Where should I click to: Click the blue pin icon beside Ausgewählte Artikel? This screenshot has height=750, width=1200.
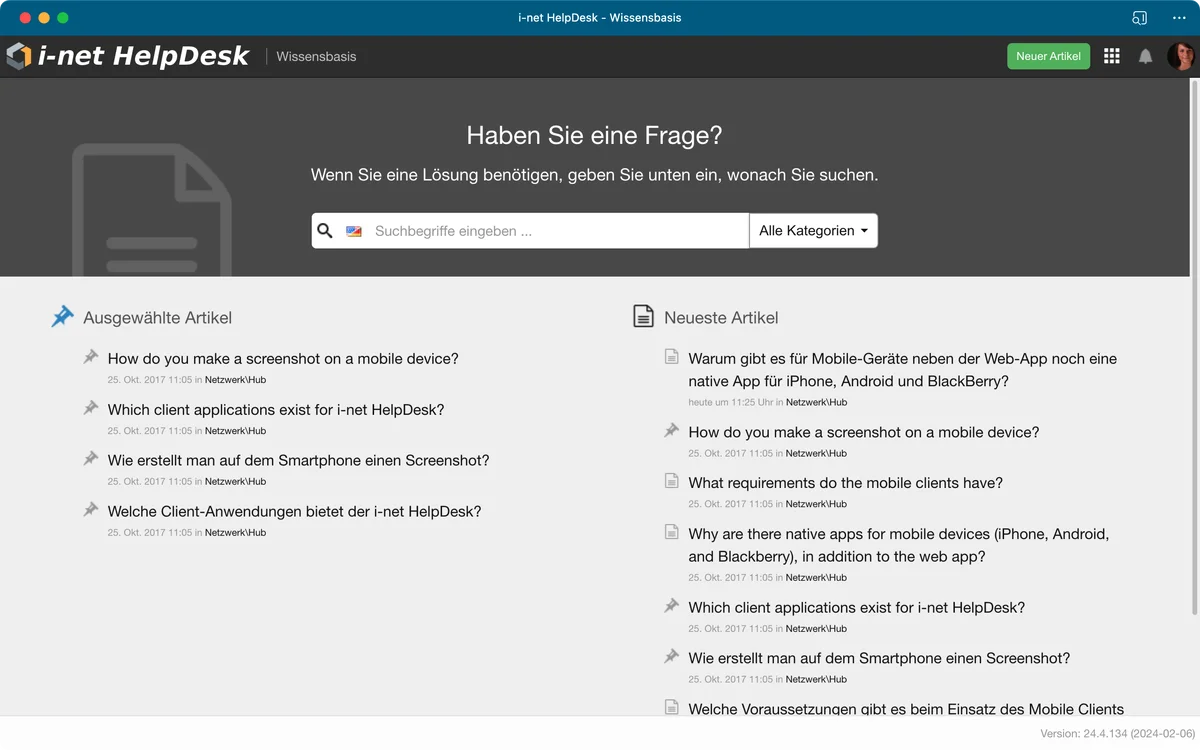click(62, 317)
